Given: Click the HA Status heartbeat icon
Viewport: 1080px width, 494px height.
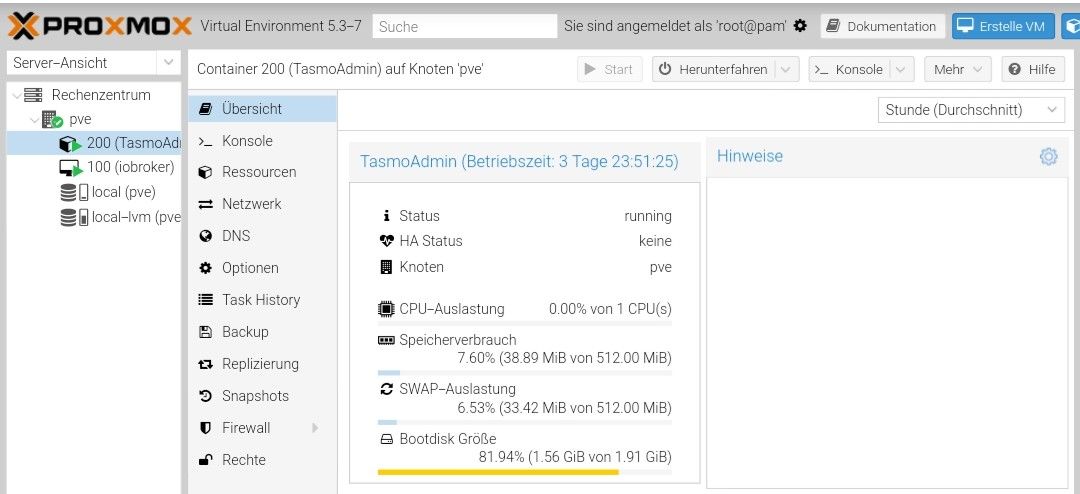Looking at the screenshot, I should (x=386, y=241).
